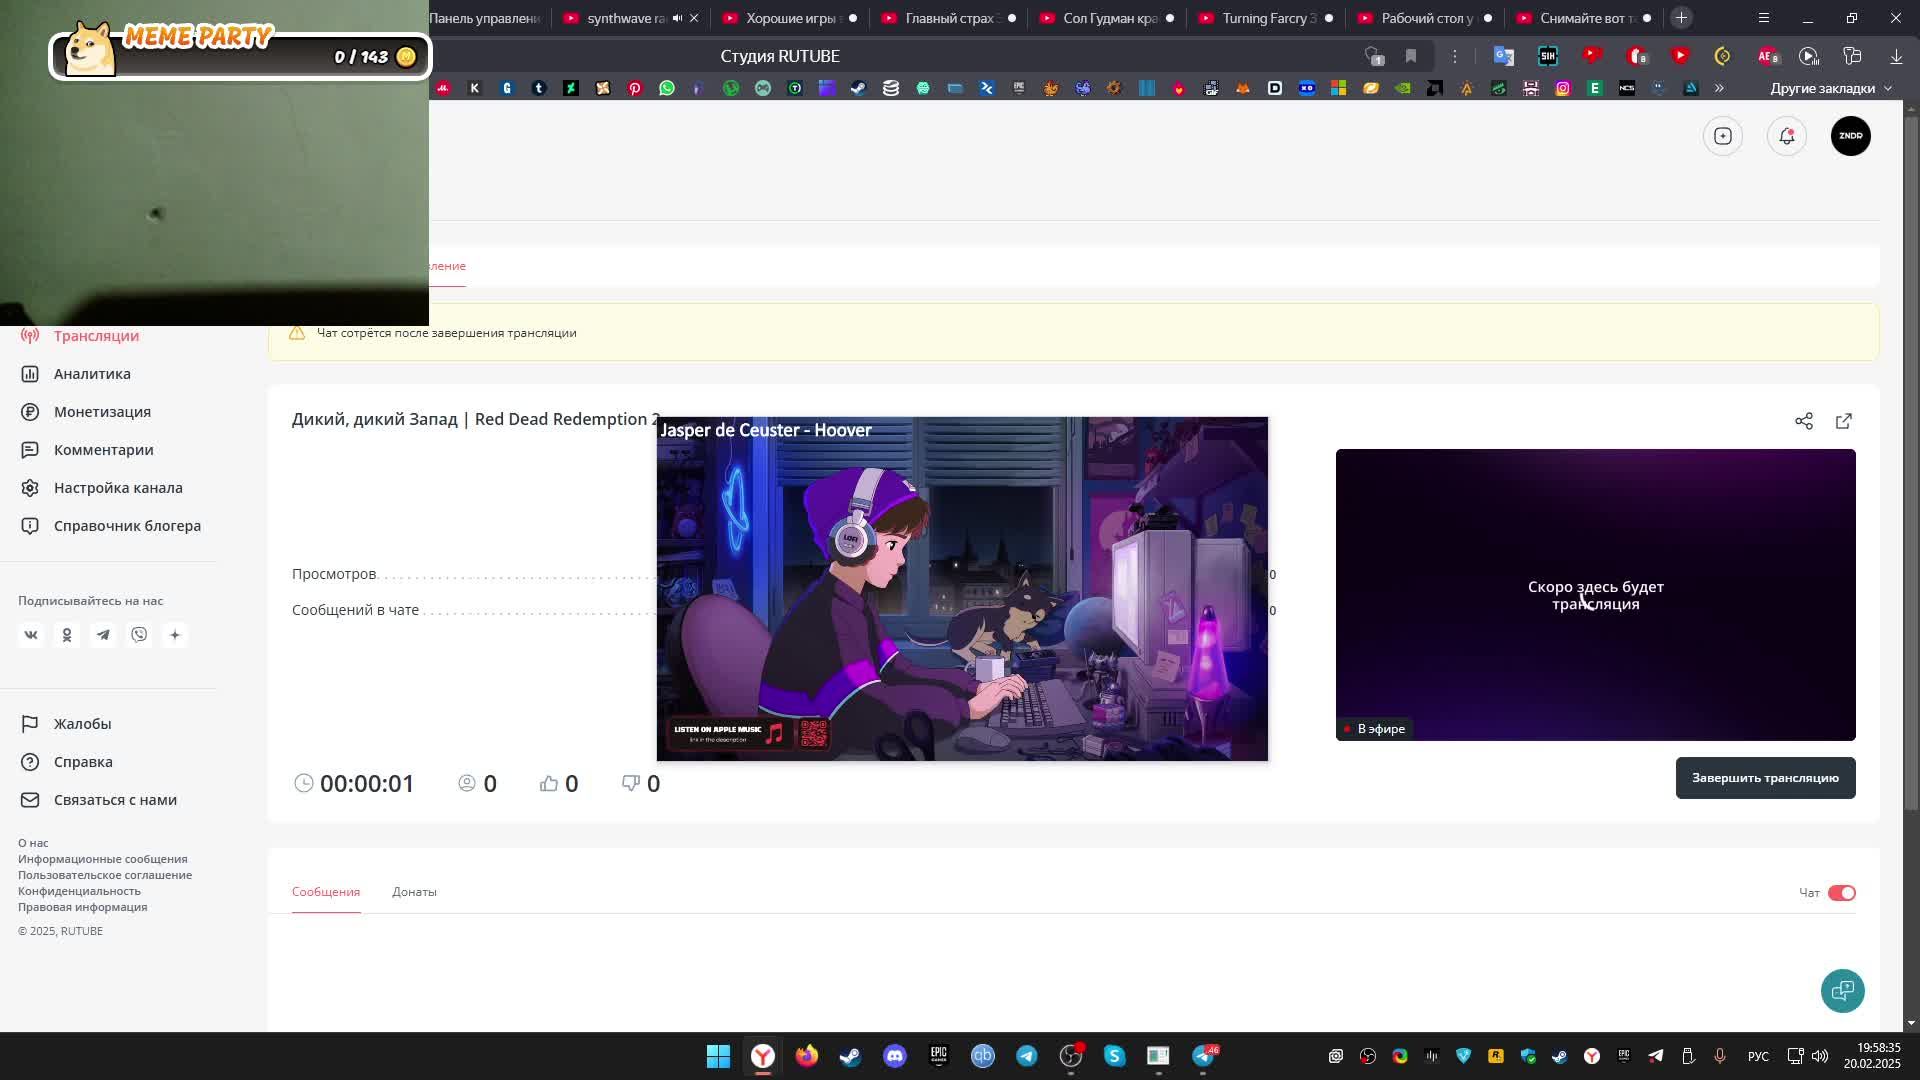Click the Монетизация ruble icon
Screen dimensions: 1920x1080
point(30,412)
